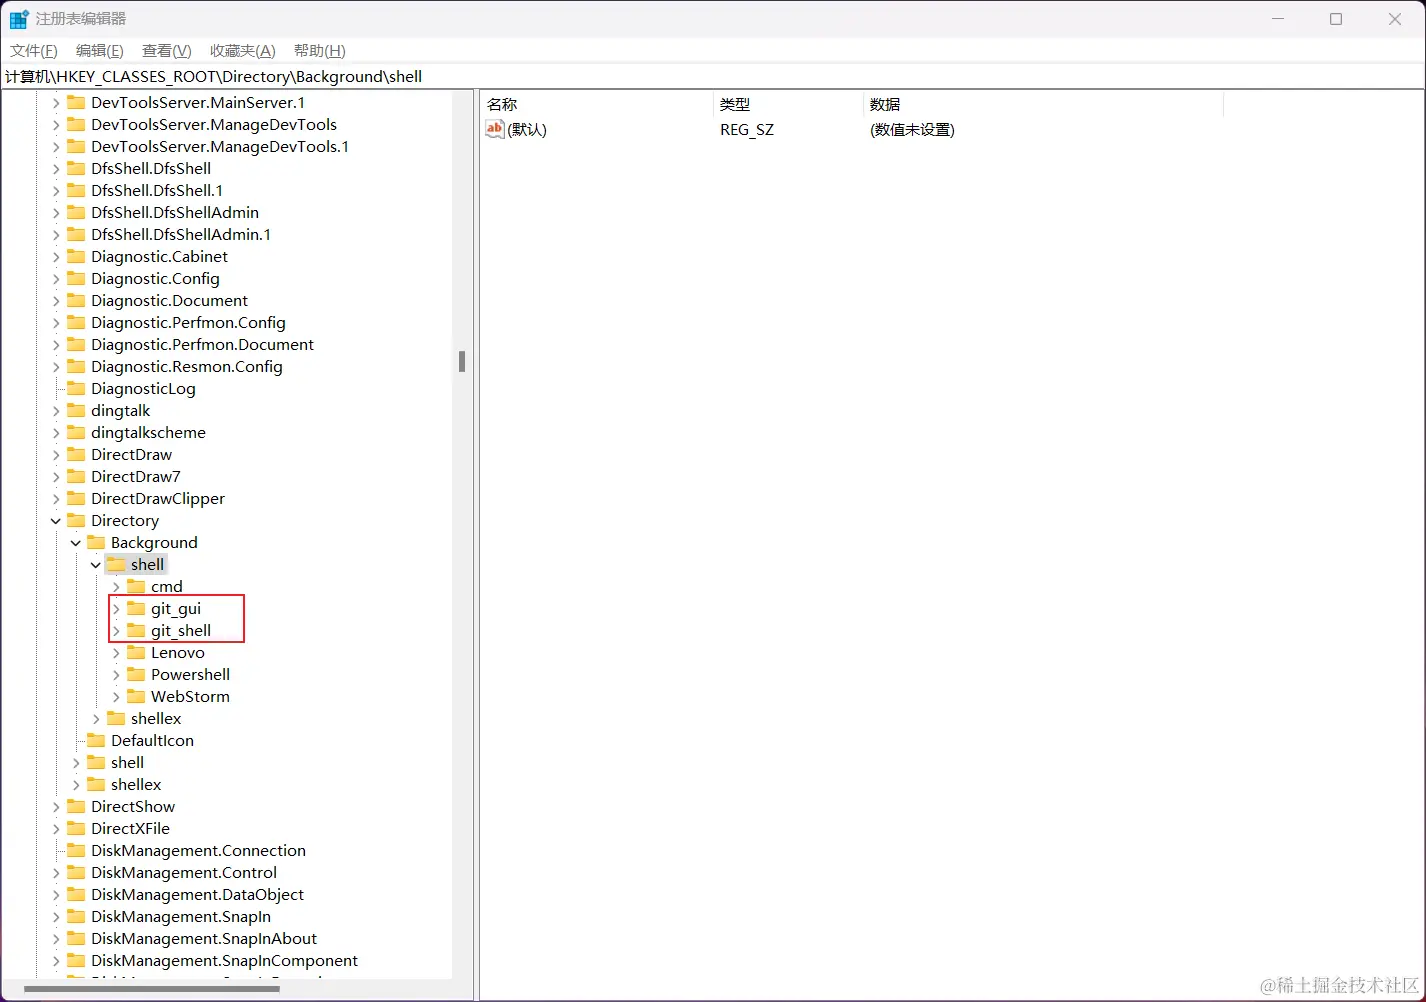This screenshot has height=1002, width=1426.
Task: Click the WebStorm folder icon
Action: (136, 696)
